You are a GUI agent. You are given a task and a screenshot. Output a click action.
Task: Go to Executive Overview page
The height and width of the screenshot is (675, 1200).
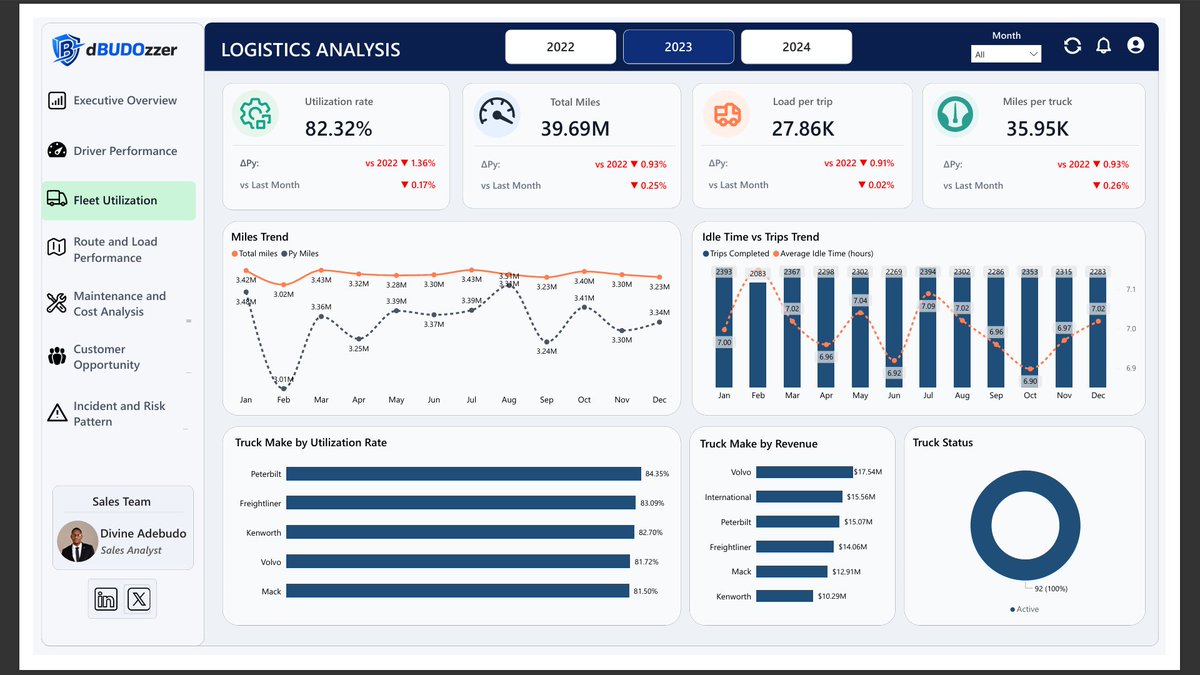(x=125, y=100)
